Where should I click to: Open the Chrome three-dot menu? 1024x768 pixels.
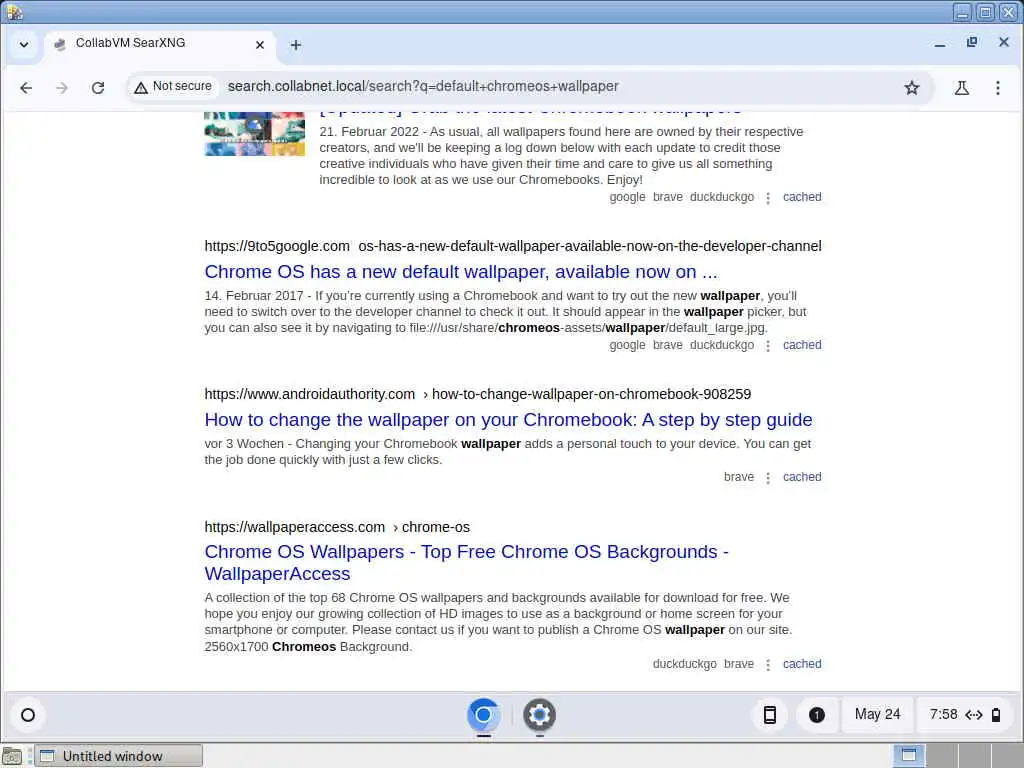997,88
